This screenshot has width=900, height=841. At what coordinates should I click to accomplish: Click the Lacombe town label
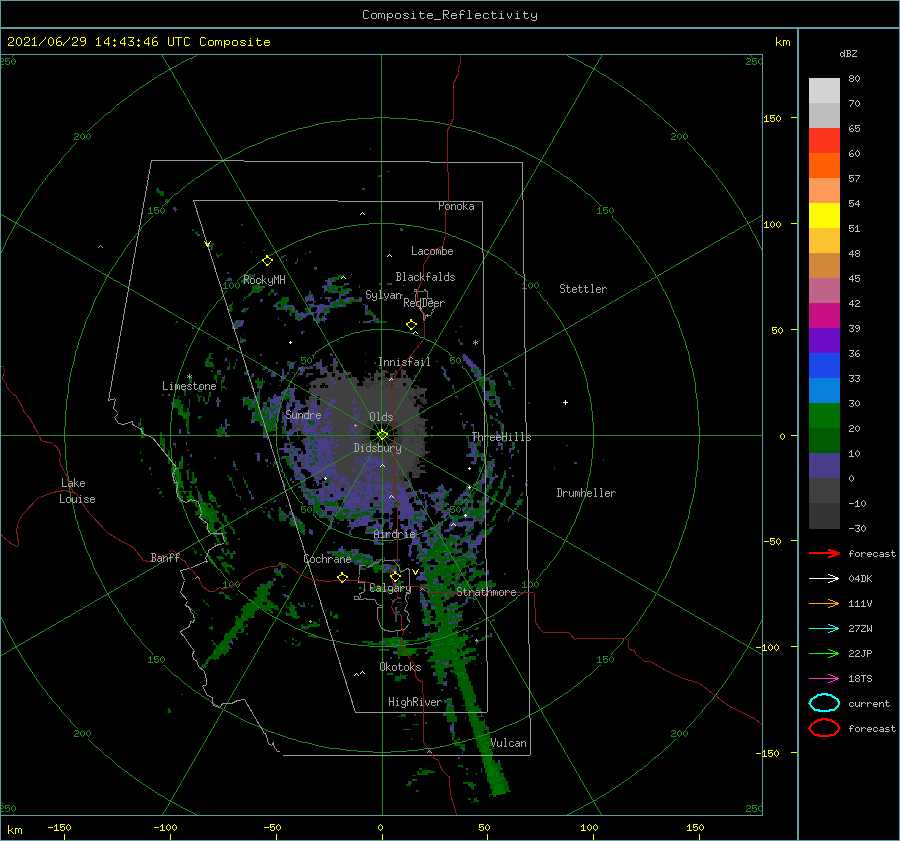(x=432, y=251)
